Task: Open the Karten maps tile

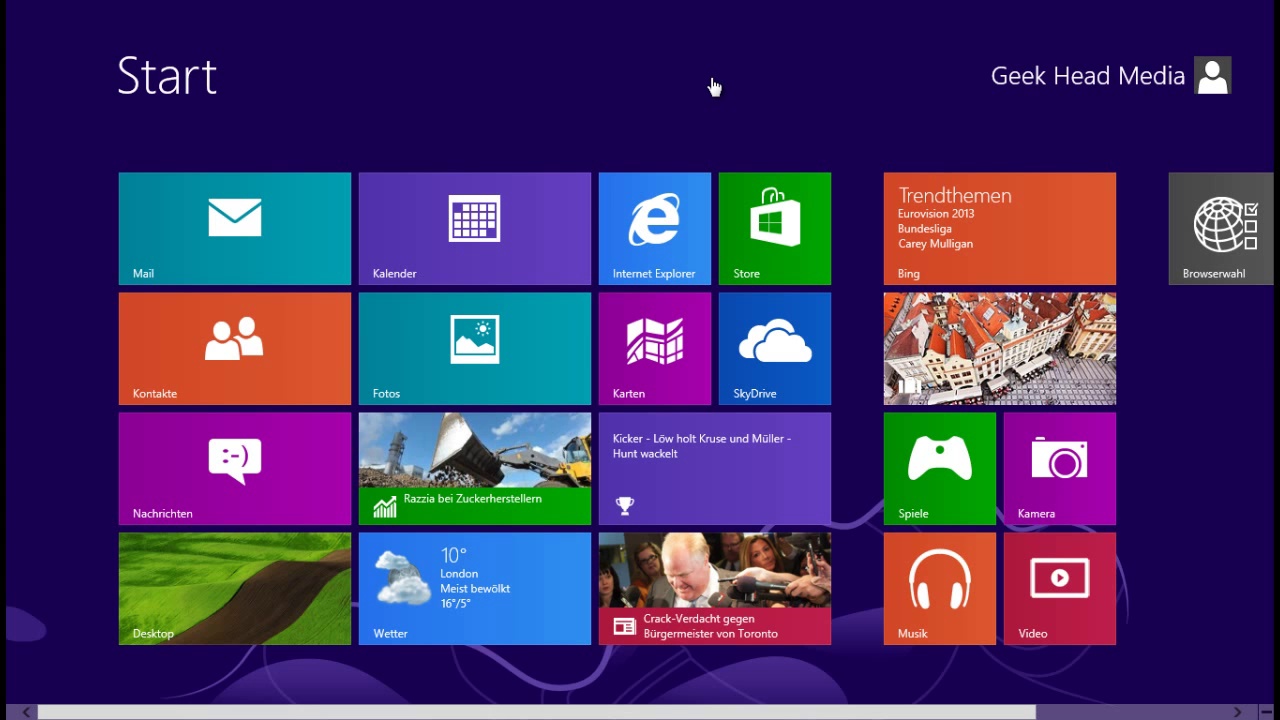Action: tap(655, 349)
